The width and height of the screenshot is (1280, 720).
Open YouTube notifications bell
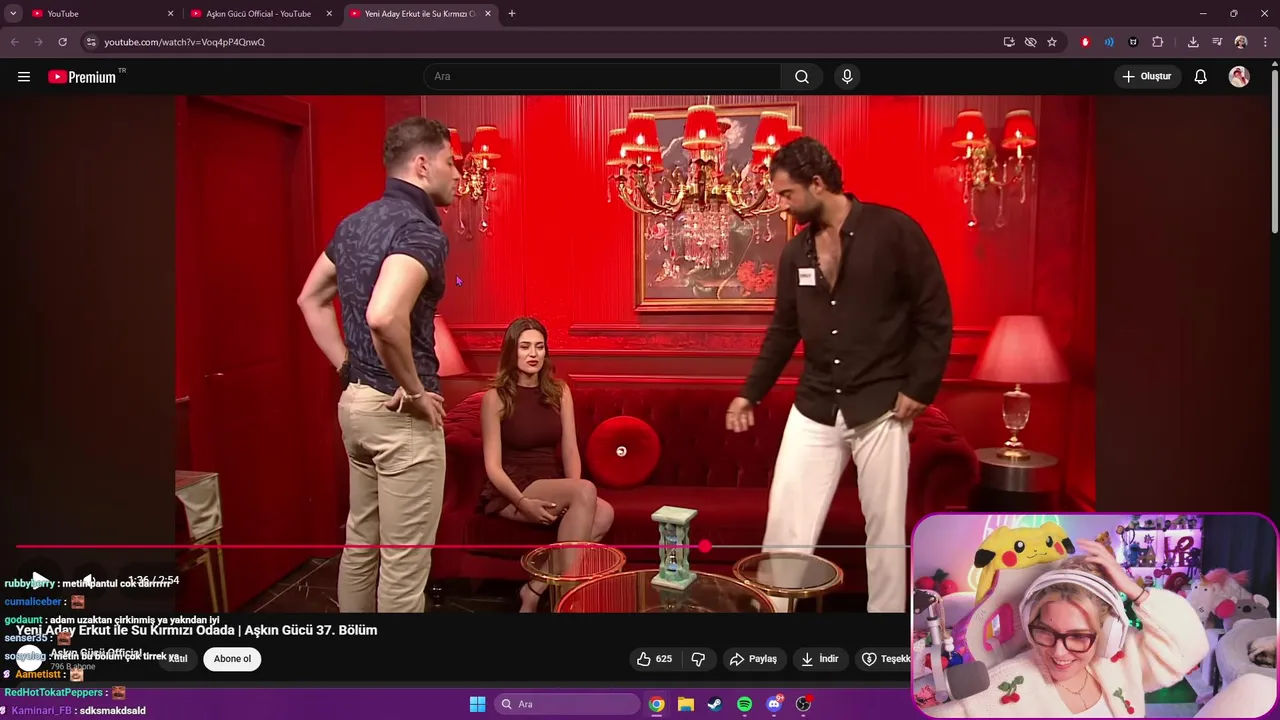(x=1201, y=77)
